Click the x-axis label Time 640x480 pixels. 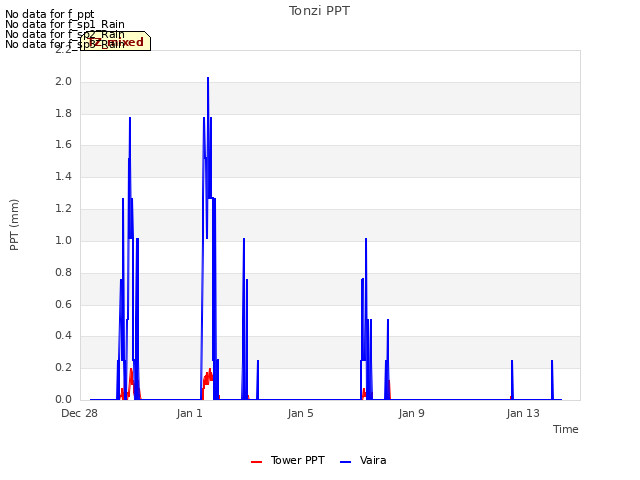565,429
